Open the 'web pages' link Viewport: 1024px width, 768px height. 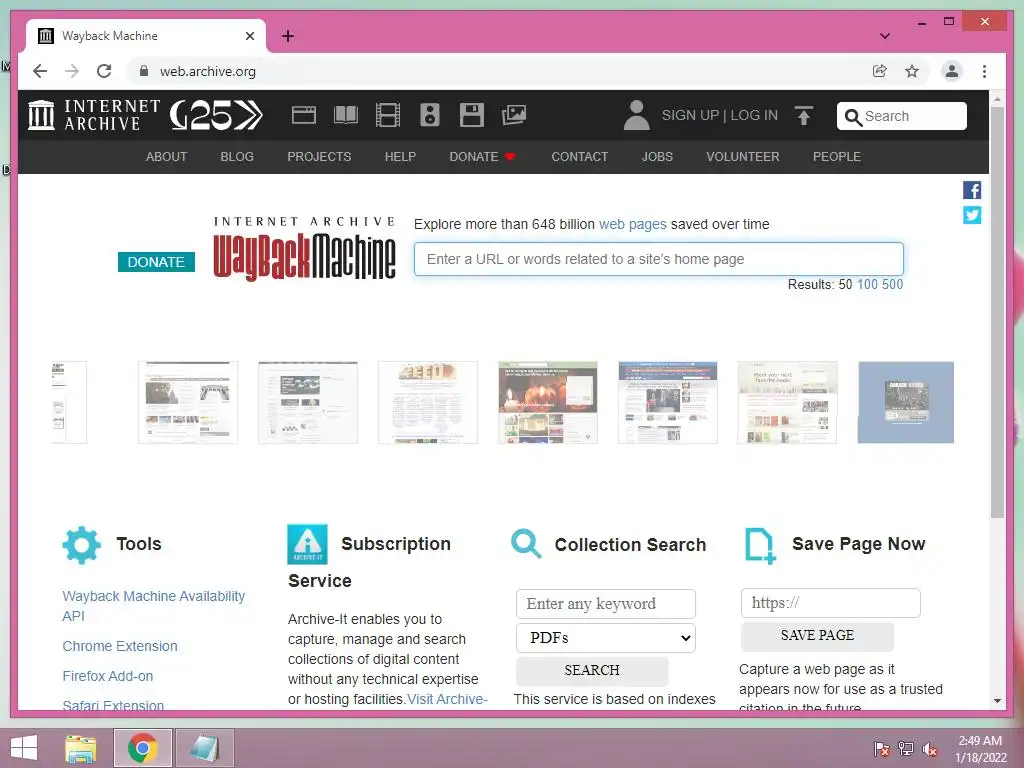click(632, 224)
